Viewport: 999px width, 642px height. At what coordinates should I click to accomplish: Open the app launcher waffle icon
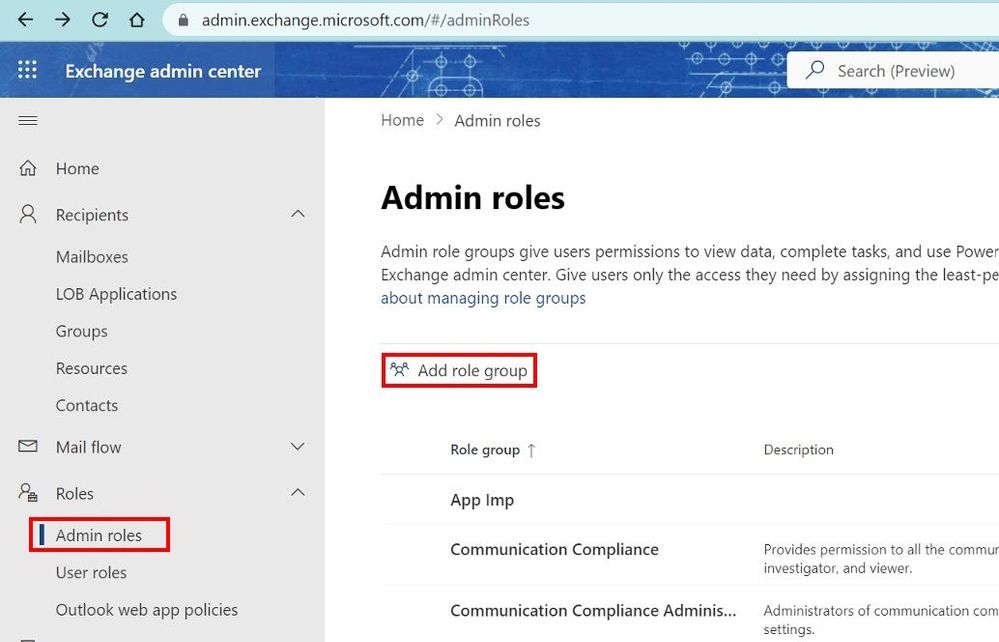click(x=27, y=69)
